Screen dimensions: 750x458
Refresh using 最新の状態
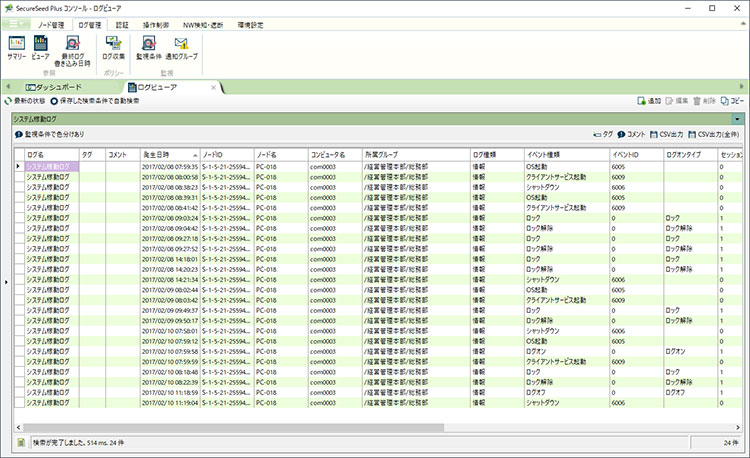click(25, 101)
